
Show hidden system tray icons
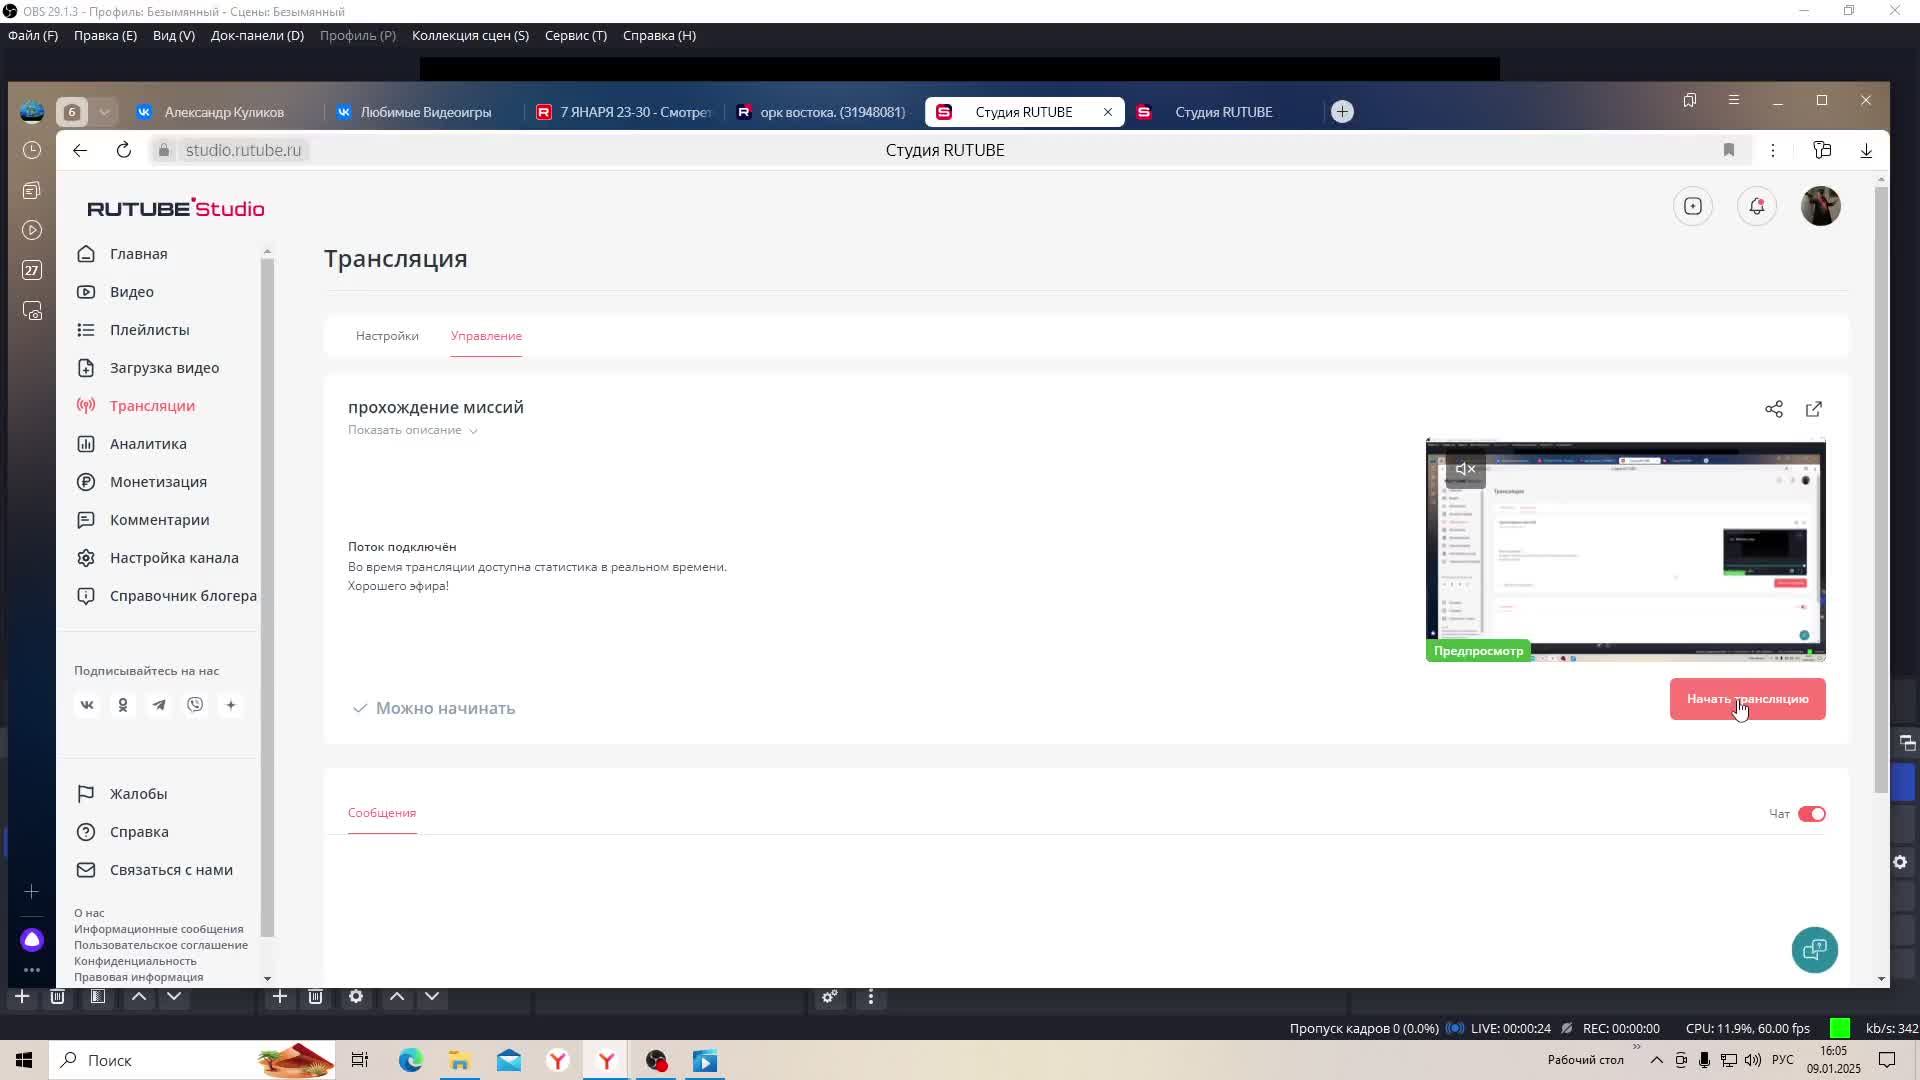pos(1657,1060)
